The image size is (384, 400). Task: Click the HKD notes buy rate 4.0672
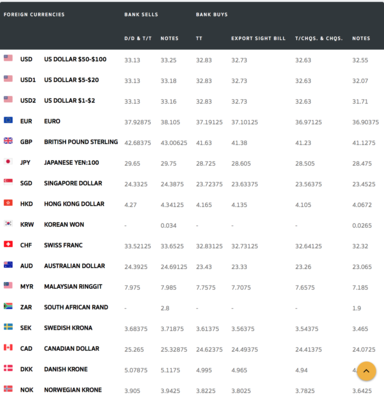[x=362, y=205]
